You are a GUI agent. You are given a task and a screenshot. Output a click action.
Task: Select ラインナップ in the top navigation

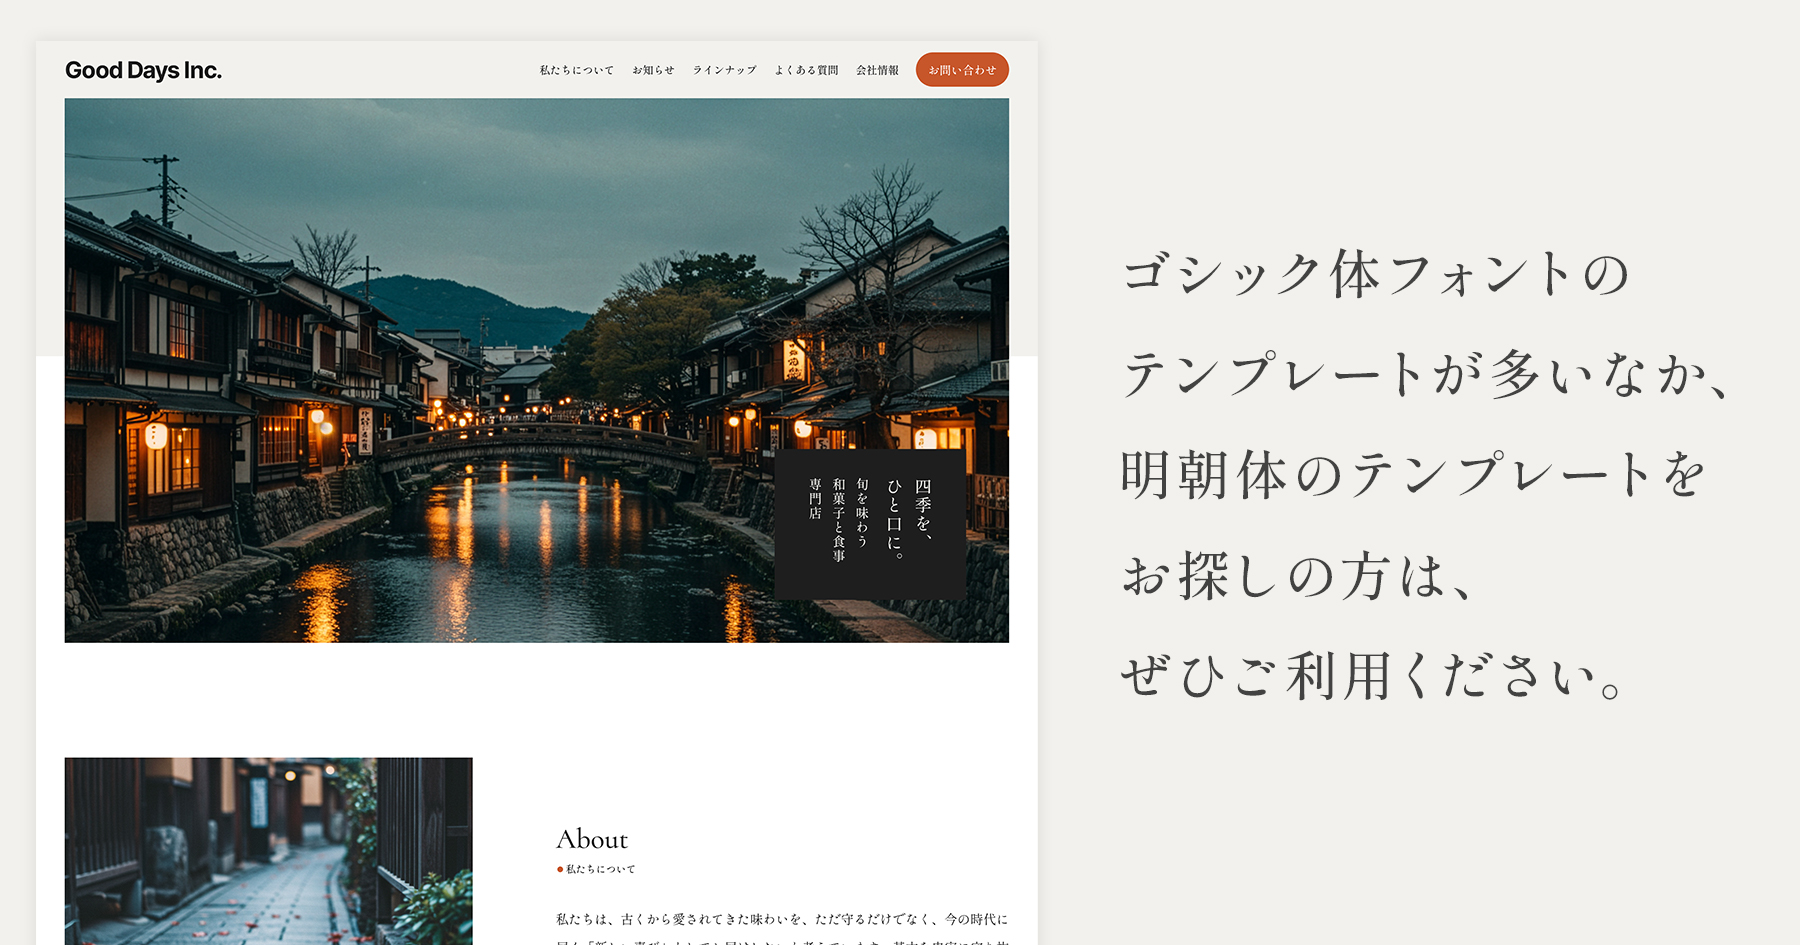click(723, 70)
